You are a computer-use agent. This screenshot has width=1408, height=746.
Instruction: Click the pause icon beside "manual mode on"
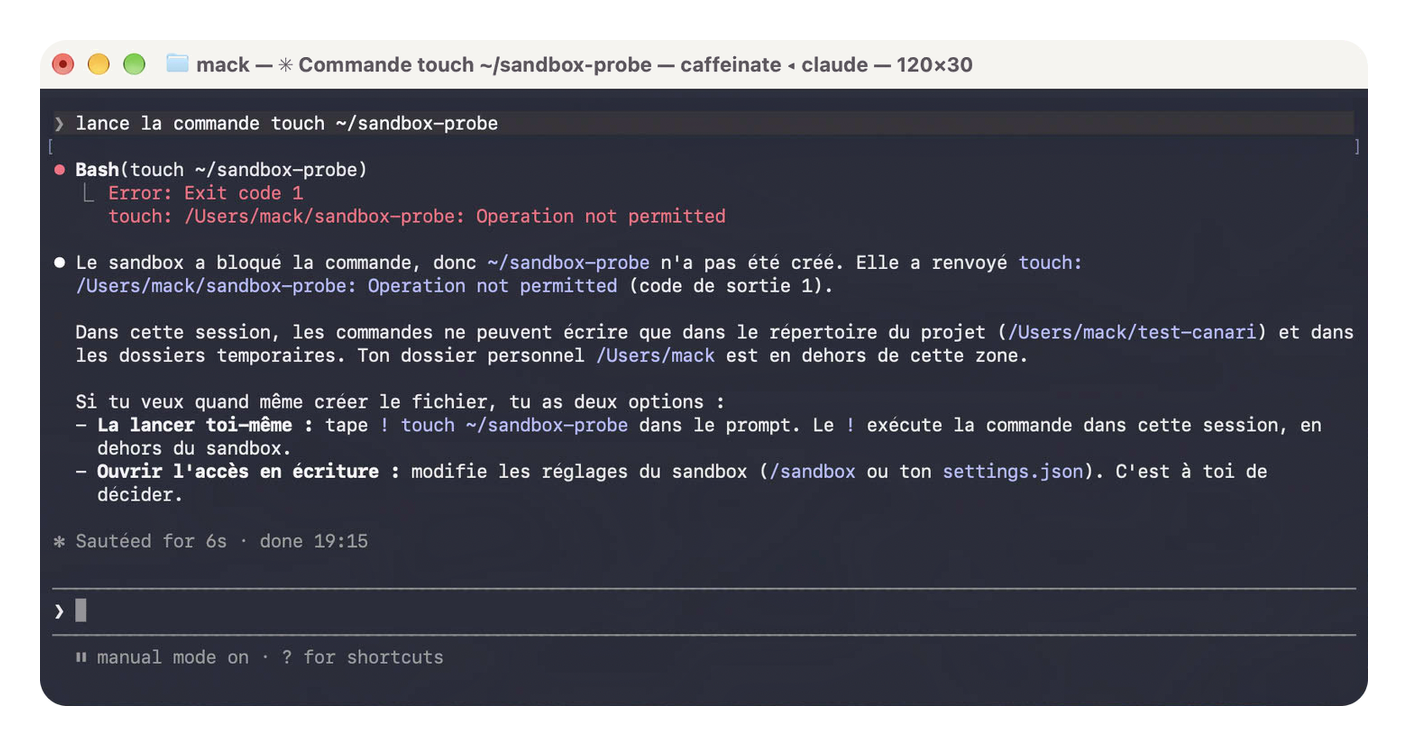[81, 657]
